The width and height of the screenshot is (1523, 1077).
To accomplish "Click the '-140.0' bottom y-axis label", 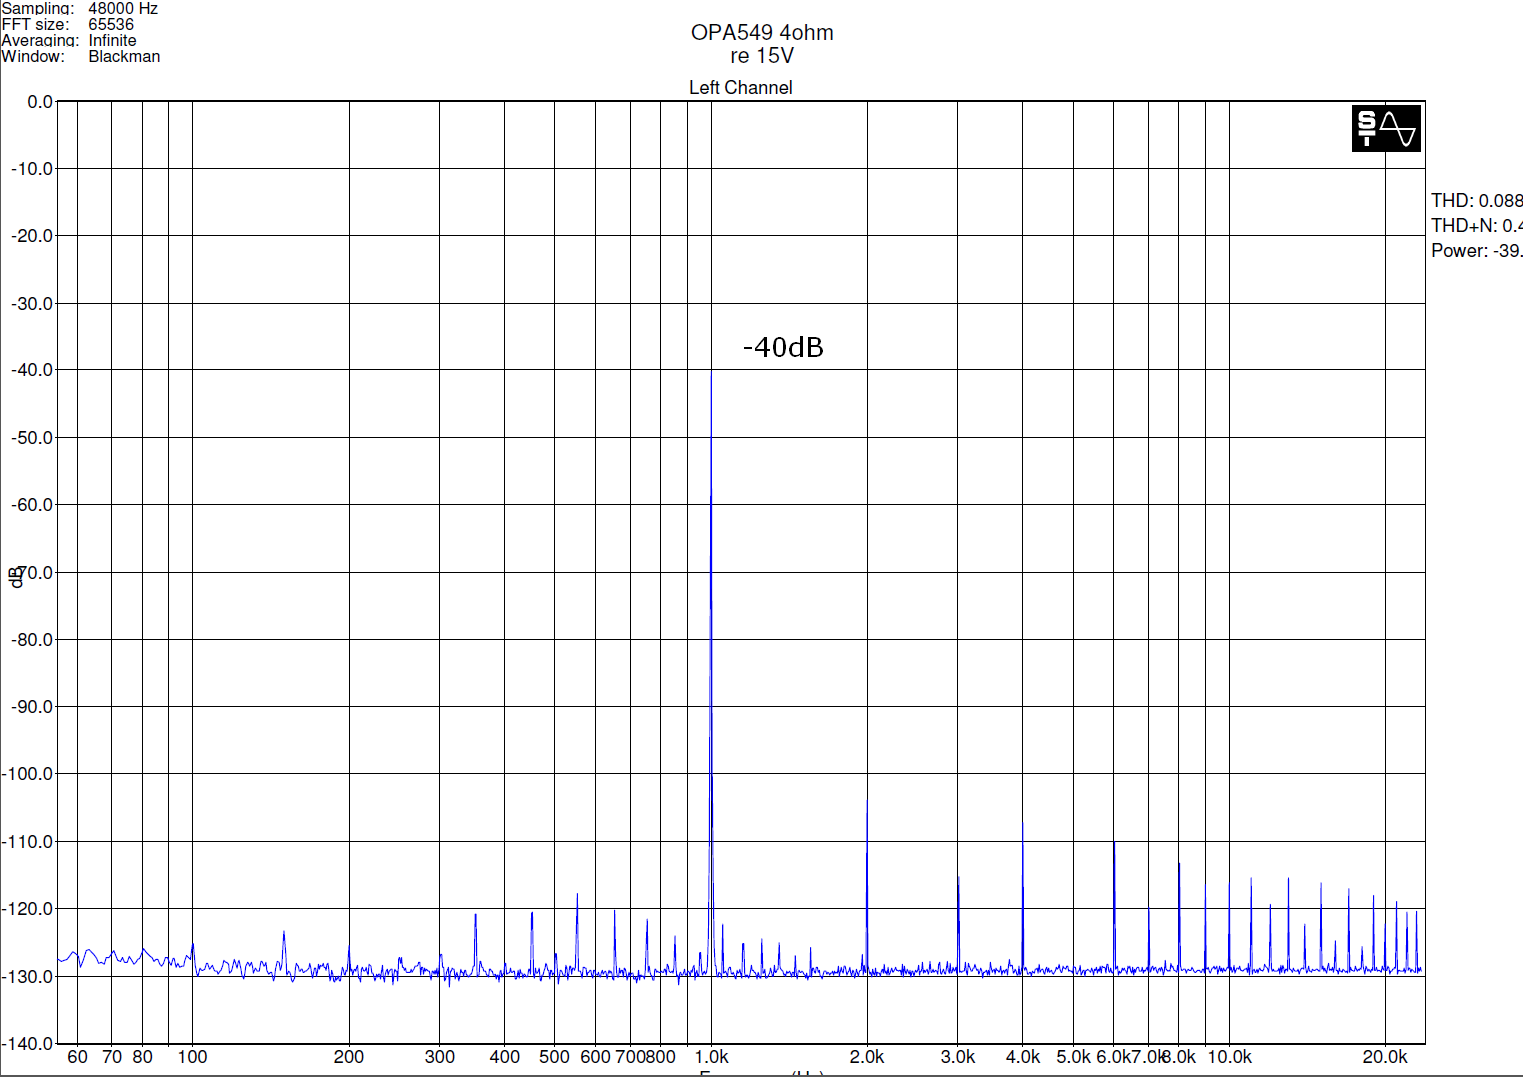I will (28, 1043).
